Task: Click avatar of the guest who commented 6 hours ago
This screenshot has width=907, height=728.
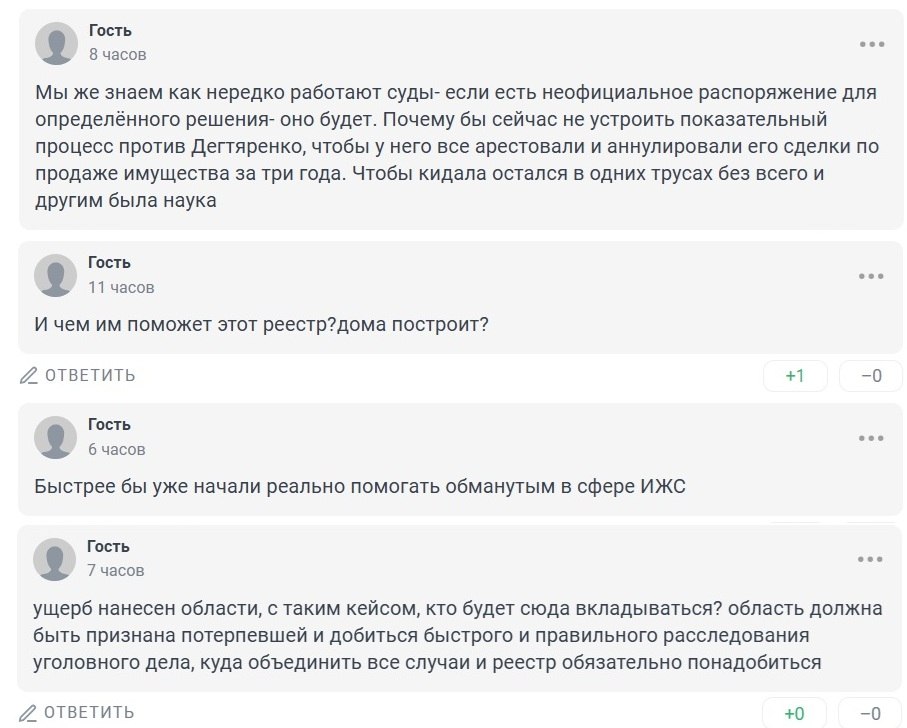Action: (x=56, y=437)
